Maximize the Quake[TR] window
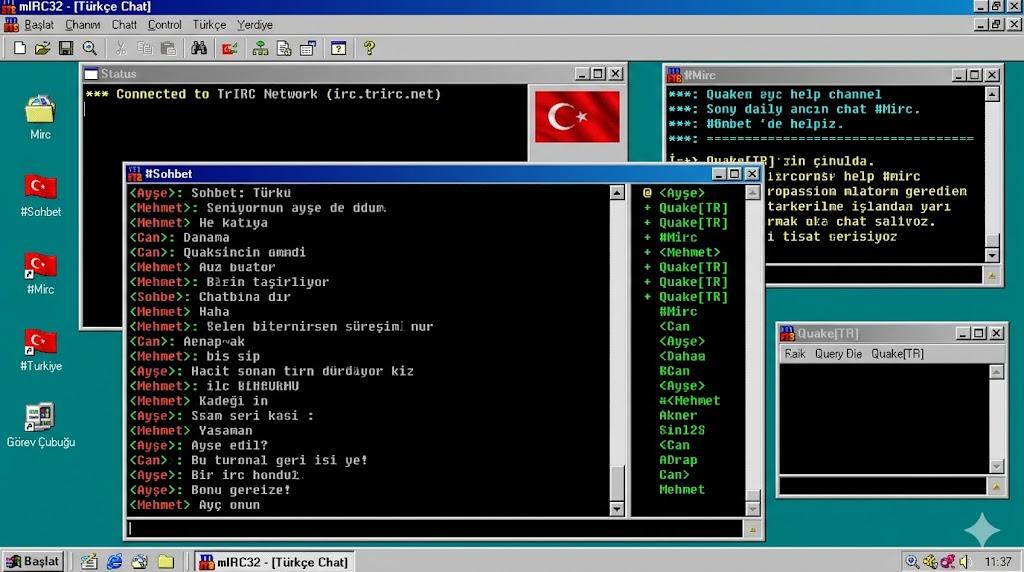This screenshot has width=1024, height=572. 979,333
